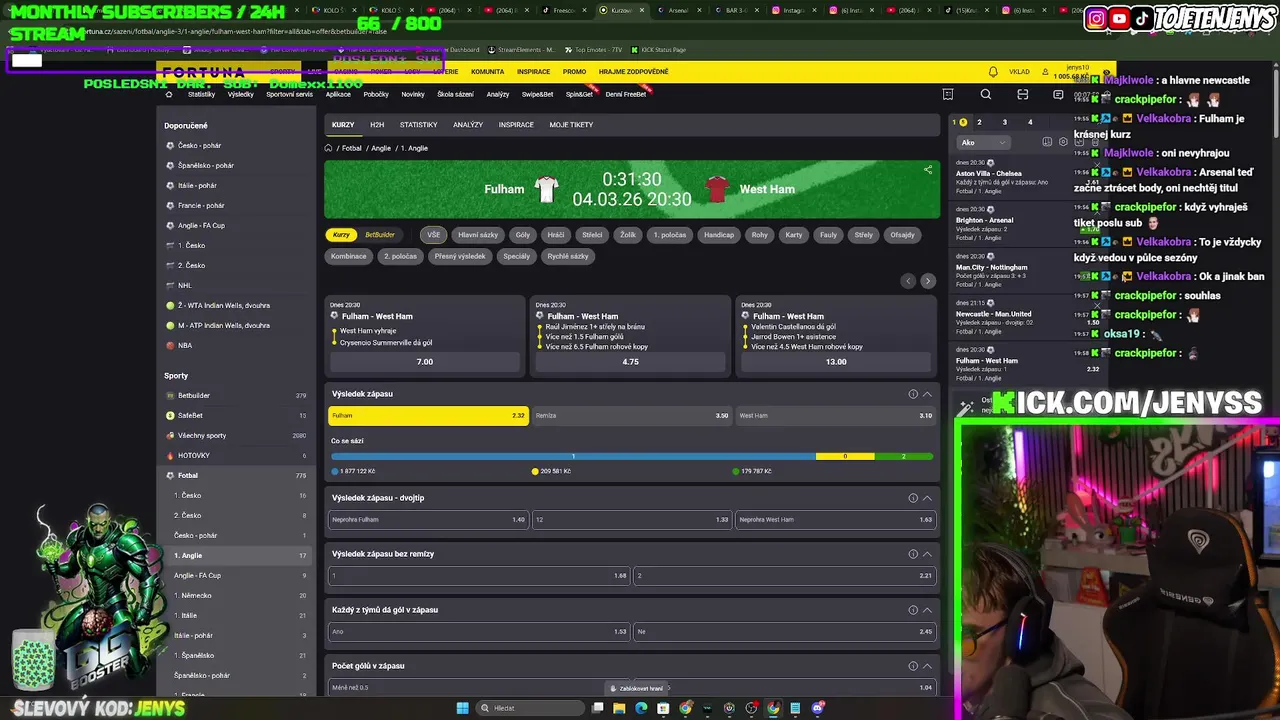
Task: Show info for Každý z týmů dá gól
Action: [x=913, y=610]
